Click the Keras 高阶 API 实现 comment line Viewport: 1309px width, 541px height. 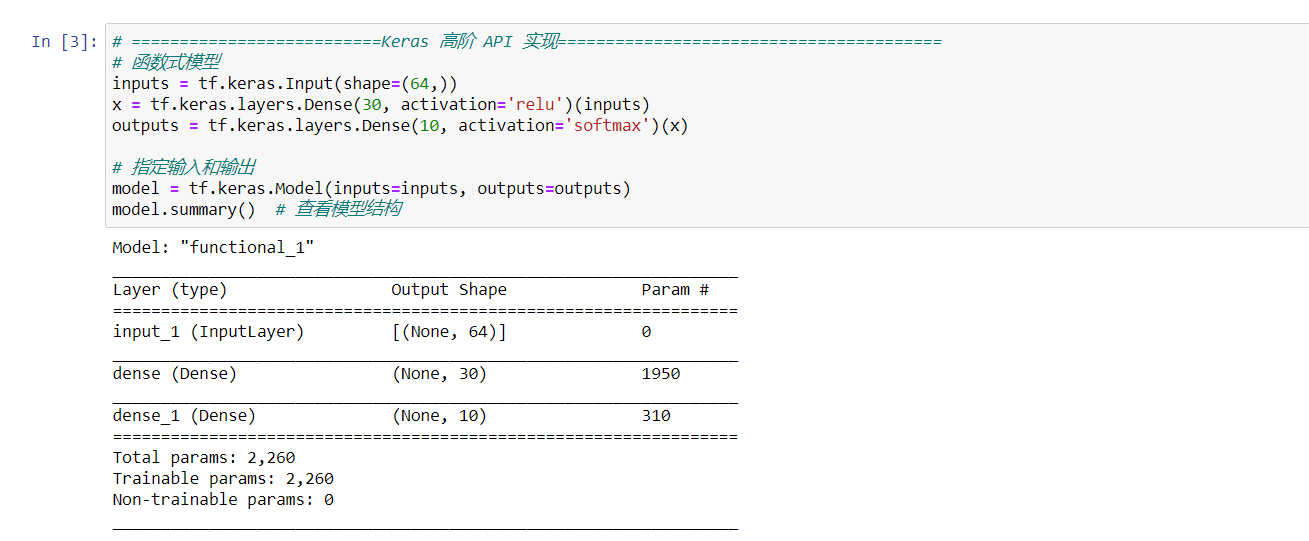point(527,41)
